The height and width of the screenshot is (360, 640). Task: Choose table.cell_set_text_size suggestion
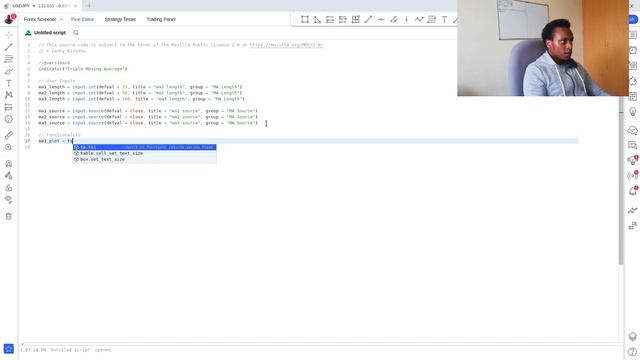pyautogui.click(x=144, y=153)
